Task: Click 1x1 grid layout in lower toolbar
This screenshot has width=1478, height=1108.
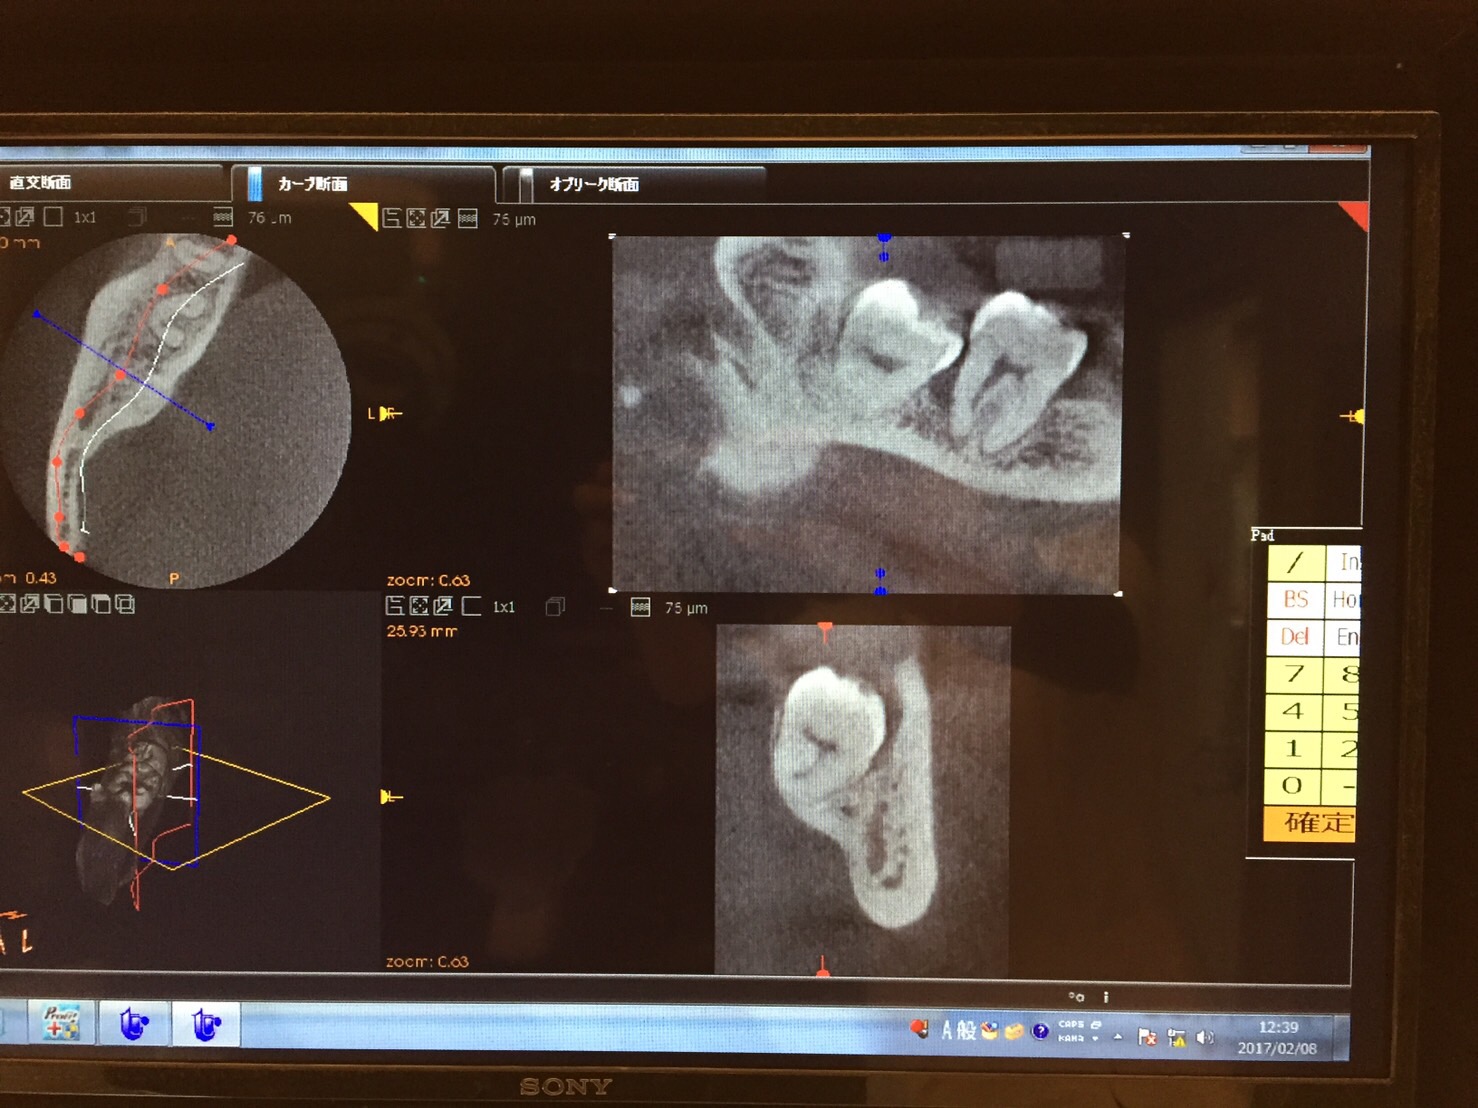Action: 503,607
